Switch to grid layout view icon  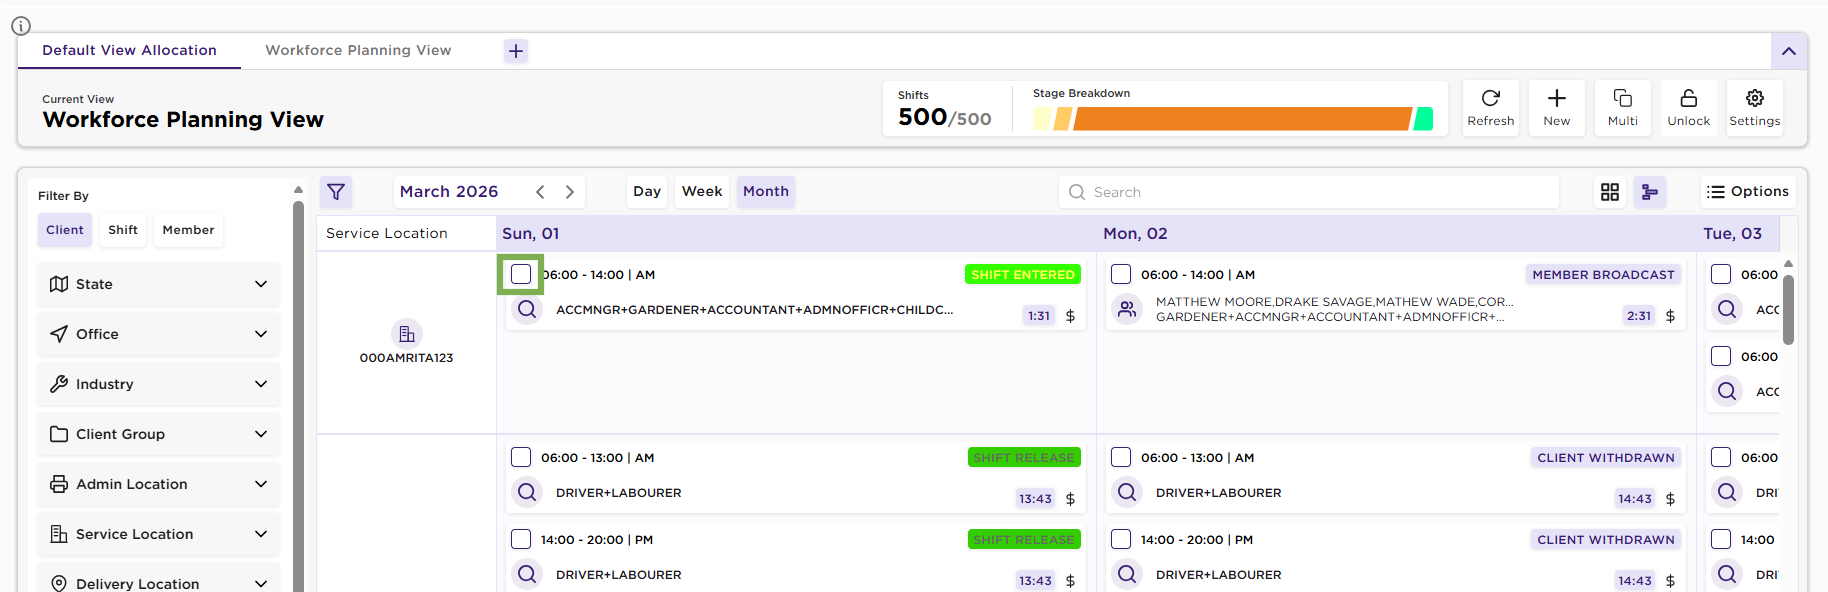(1609, 192)
